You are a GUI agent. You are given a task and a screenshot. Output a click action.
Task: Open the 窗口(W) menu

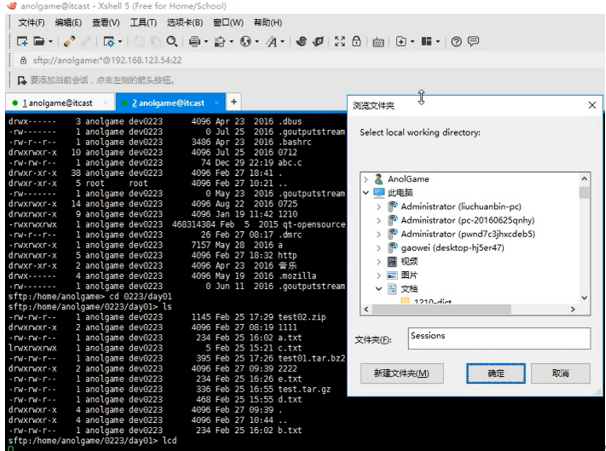point(228,22)
